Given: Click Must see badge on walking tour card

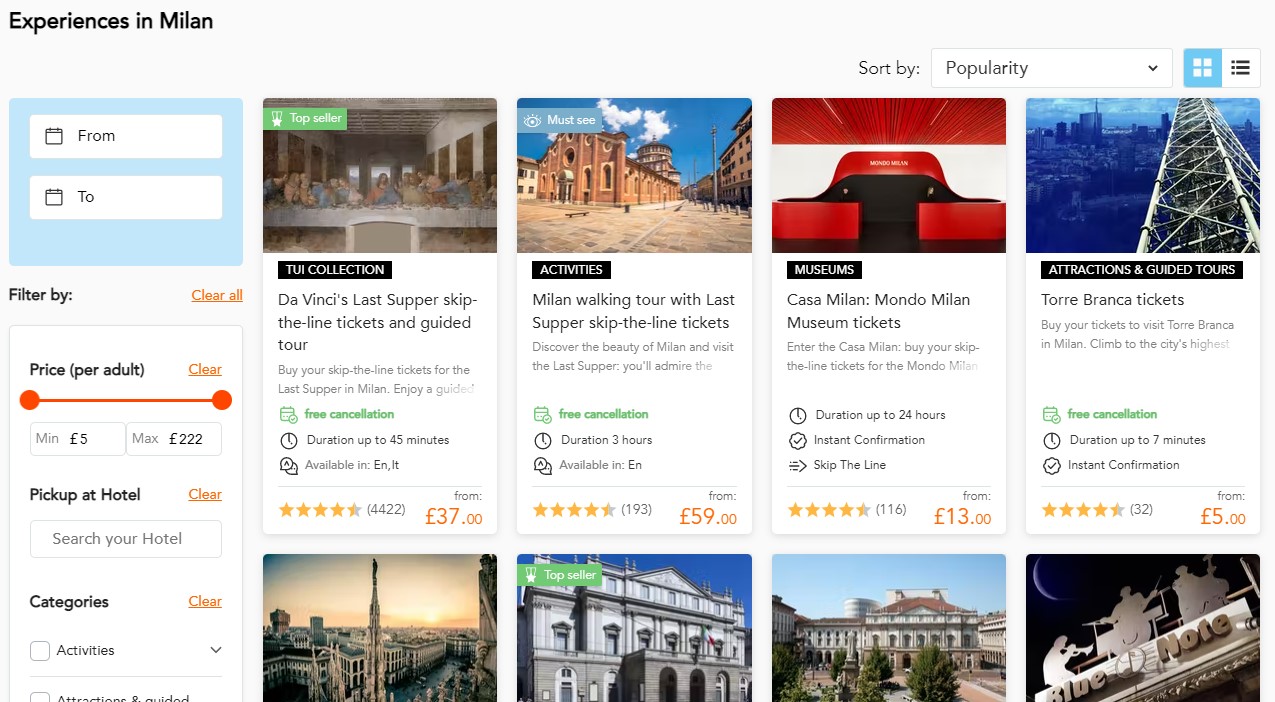Looking at the screenshot, I should click(x=560, y=120).
